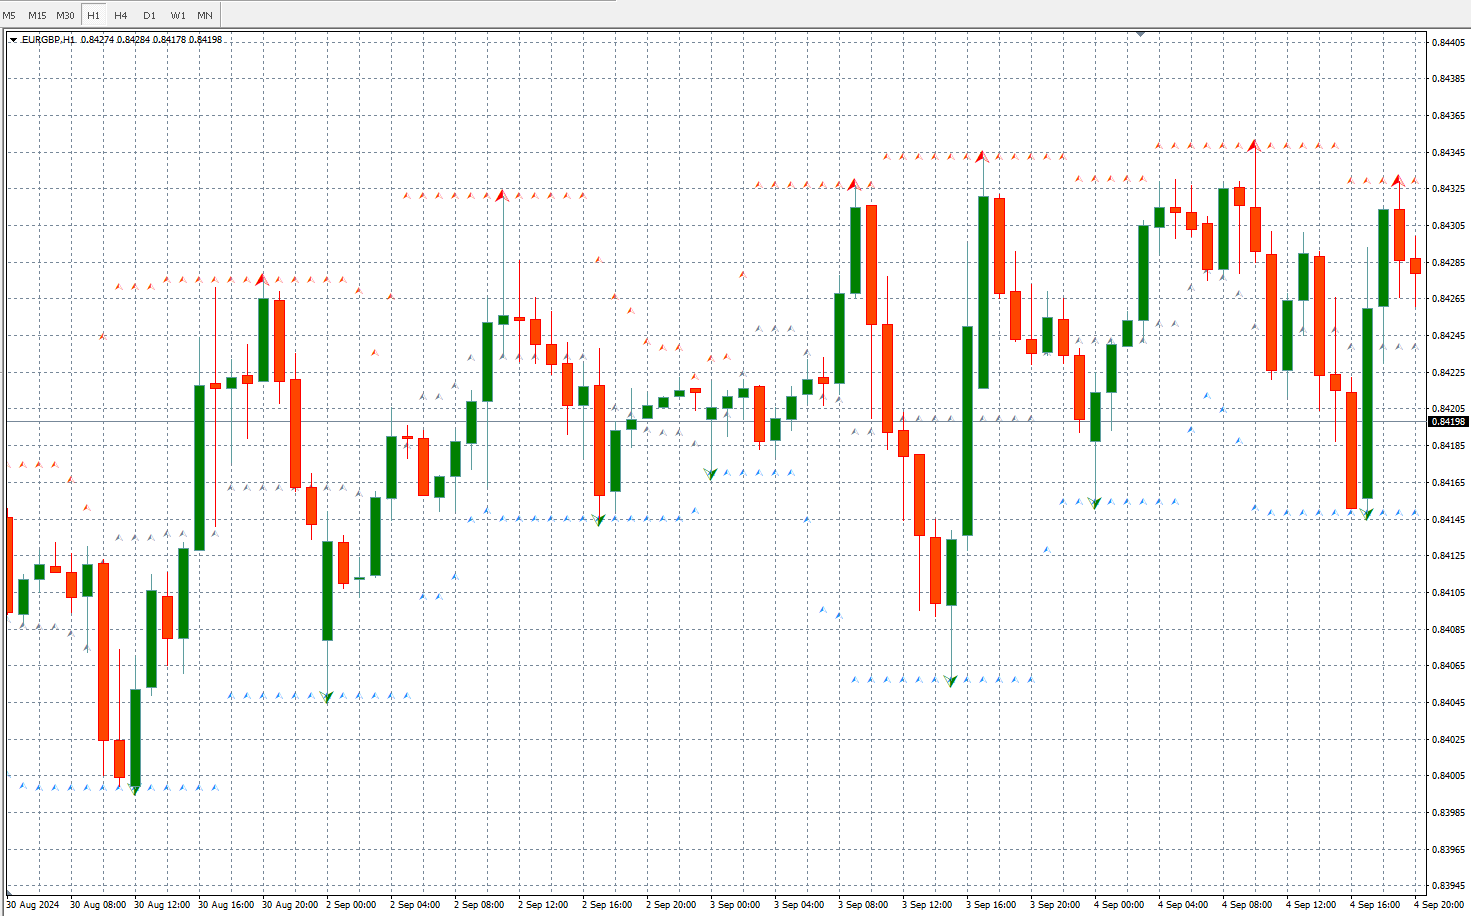Click the 4 Sep 20:00 time label
Viewport: 1471px width, 916px height.
[1439, 905]
